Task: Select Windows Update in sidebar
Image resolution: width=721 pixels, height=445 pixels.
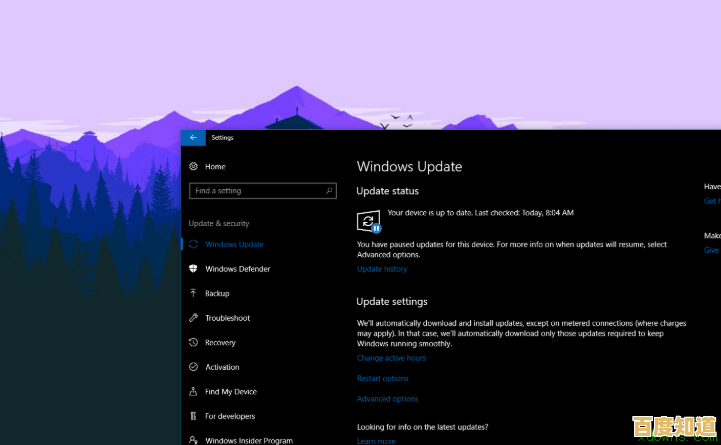Action: [x=235, y=244]
